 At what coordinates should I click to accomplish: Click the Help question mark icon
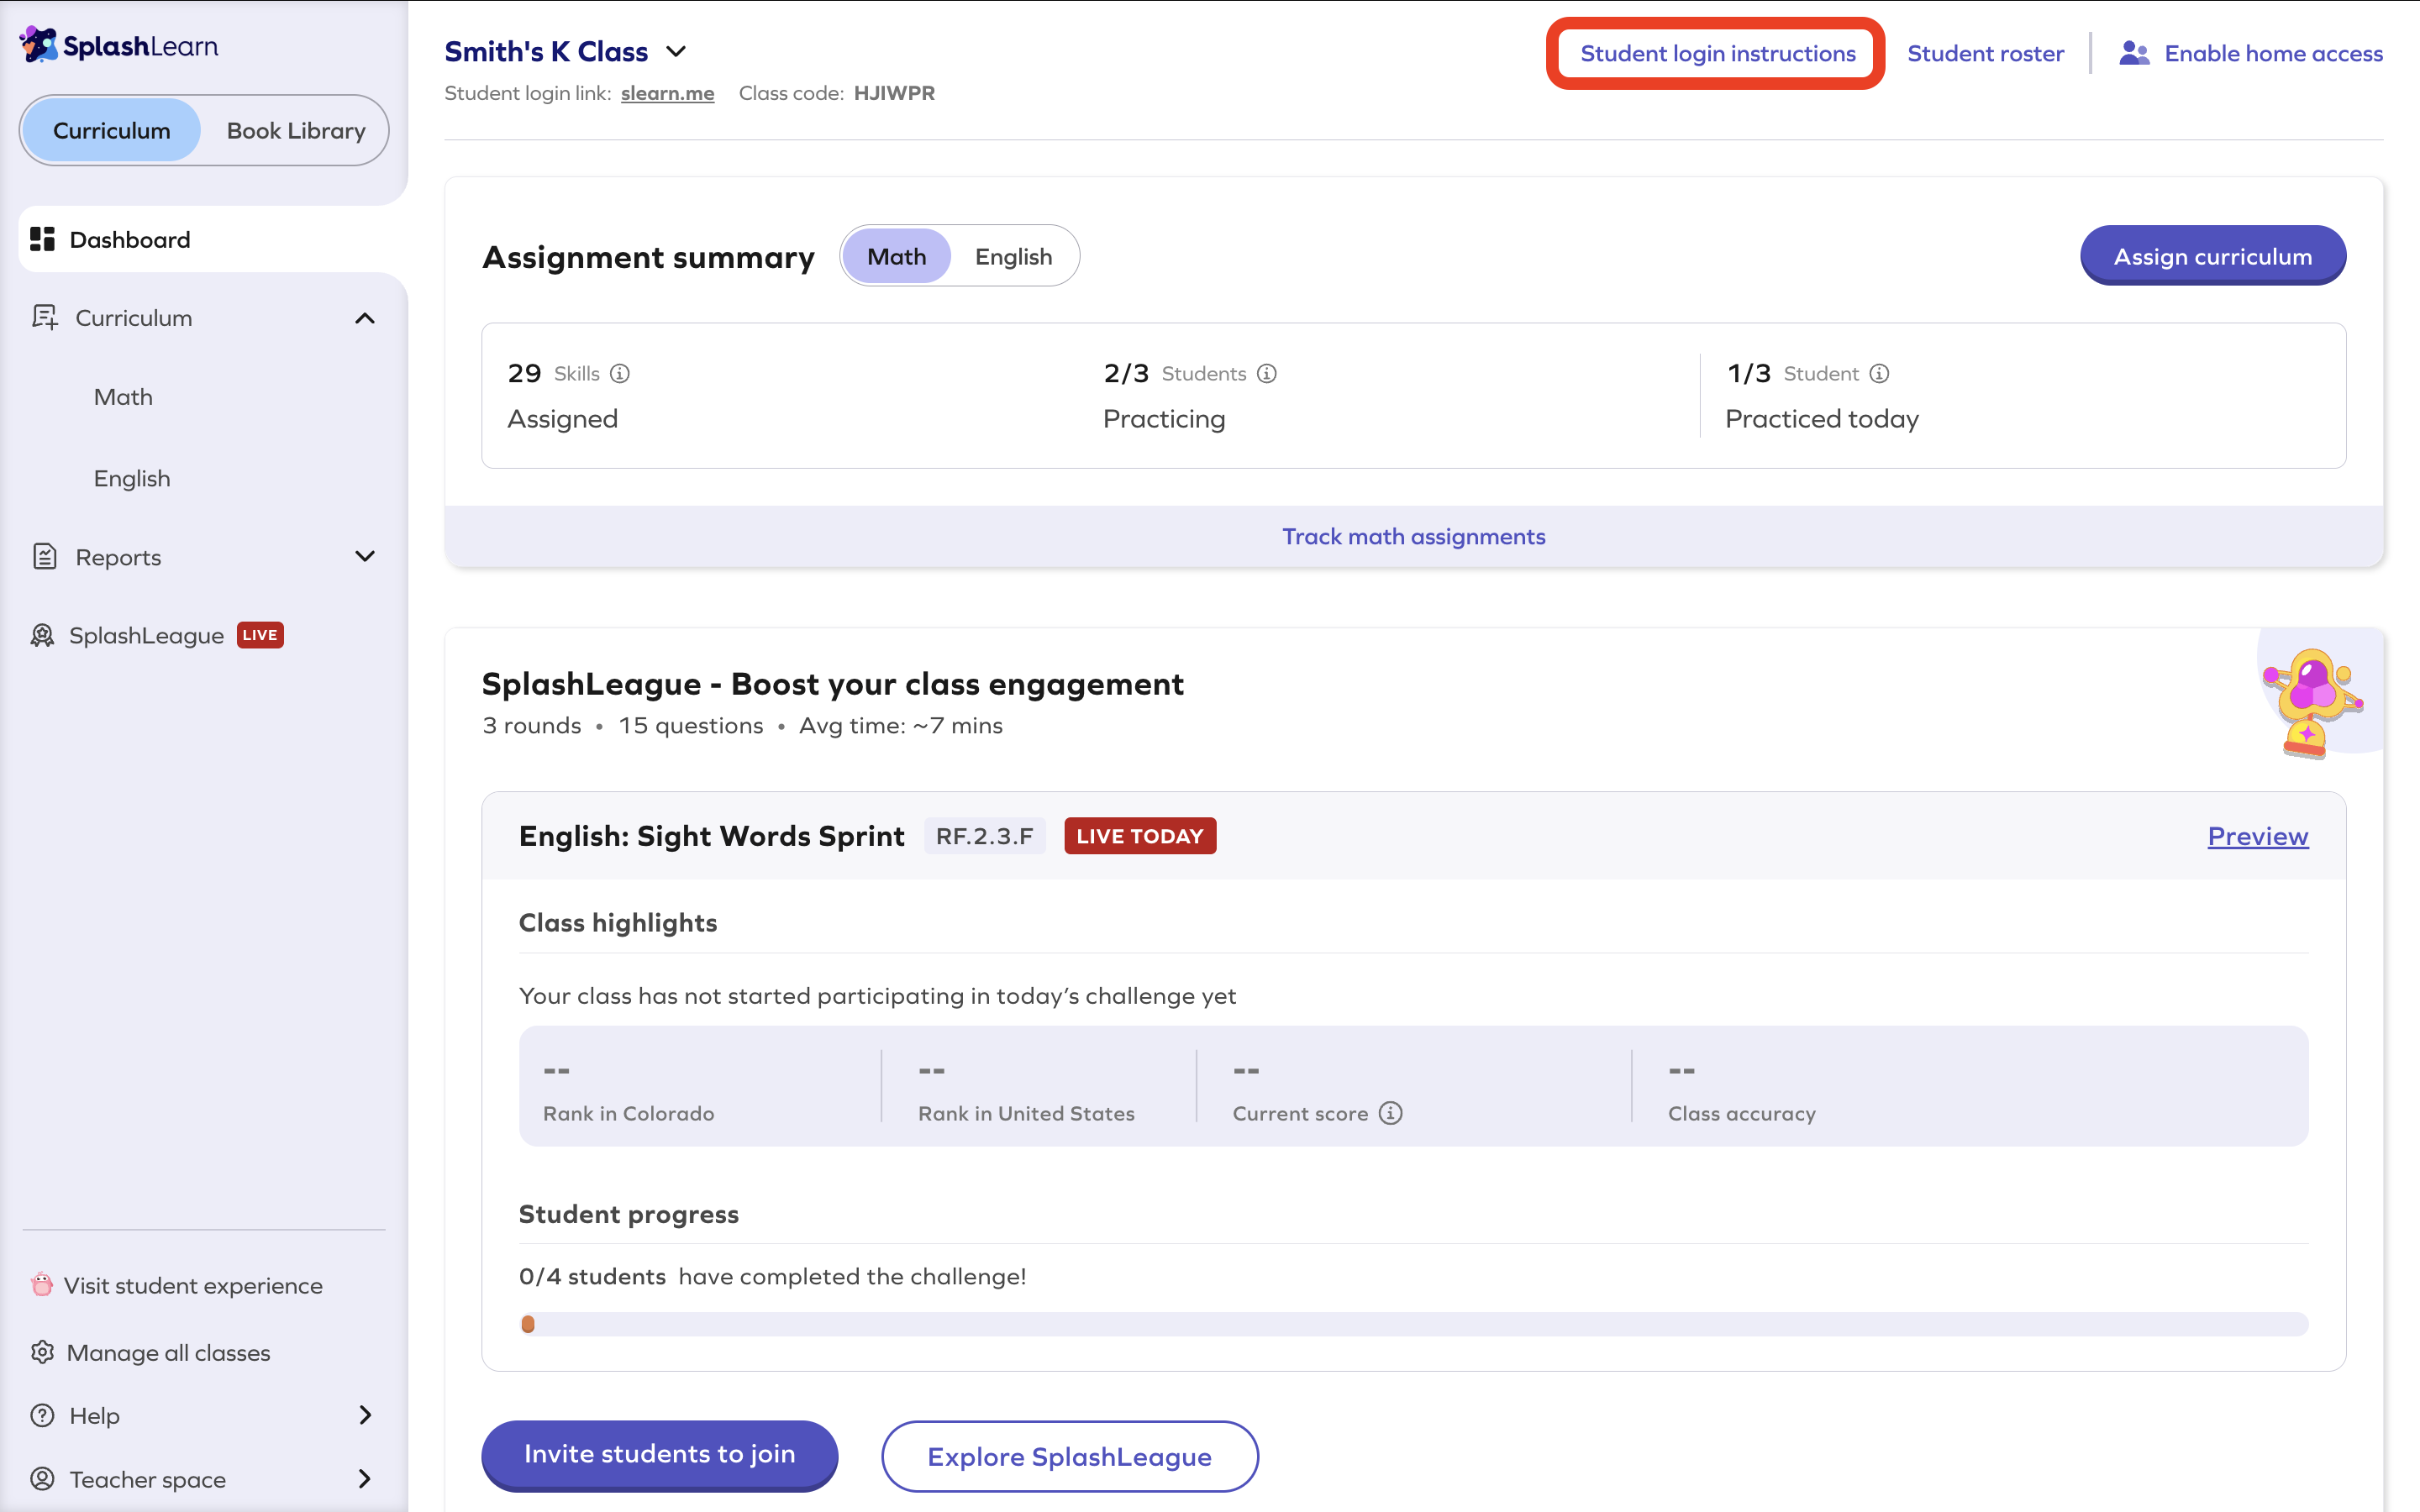(x=42, y=1415)
